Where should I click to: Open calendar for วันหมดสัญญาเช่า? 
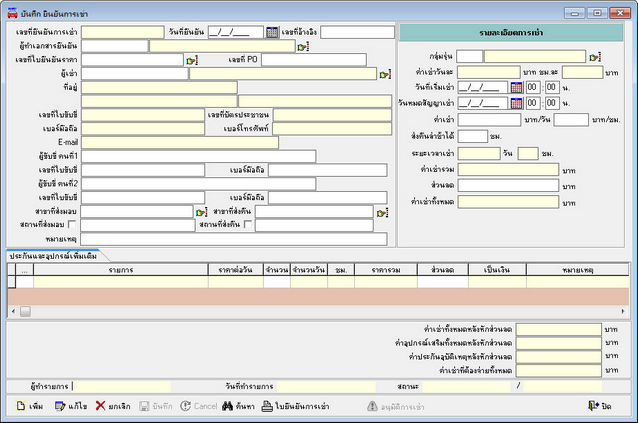pyautogui.click(x=516, y=103)
